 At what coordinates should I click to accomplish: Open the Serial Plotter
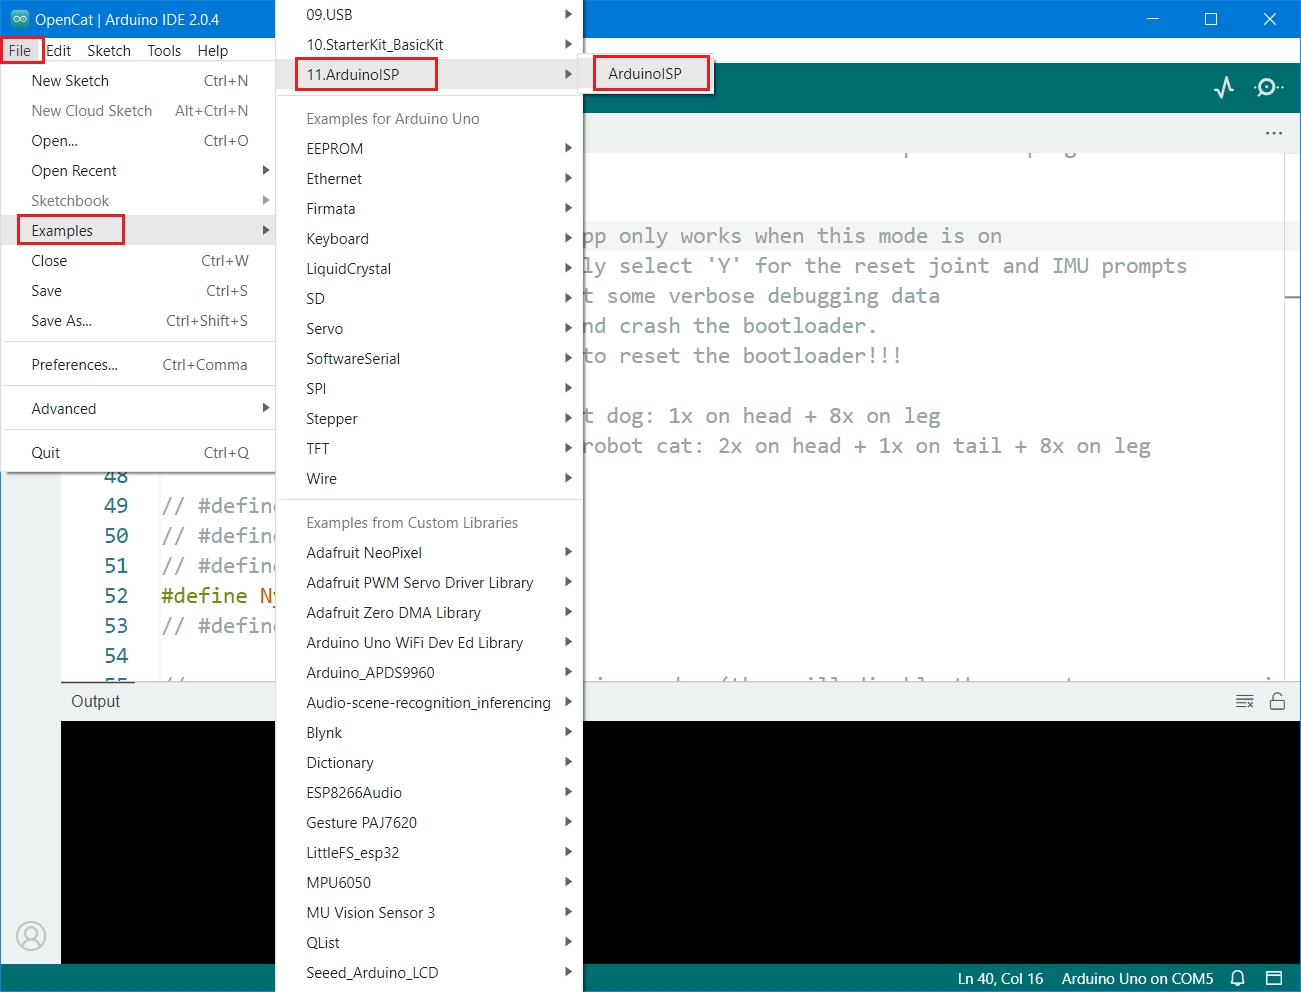pyautogui.click(x=1224, y=88)
